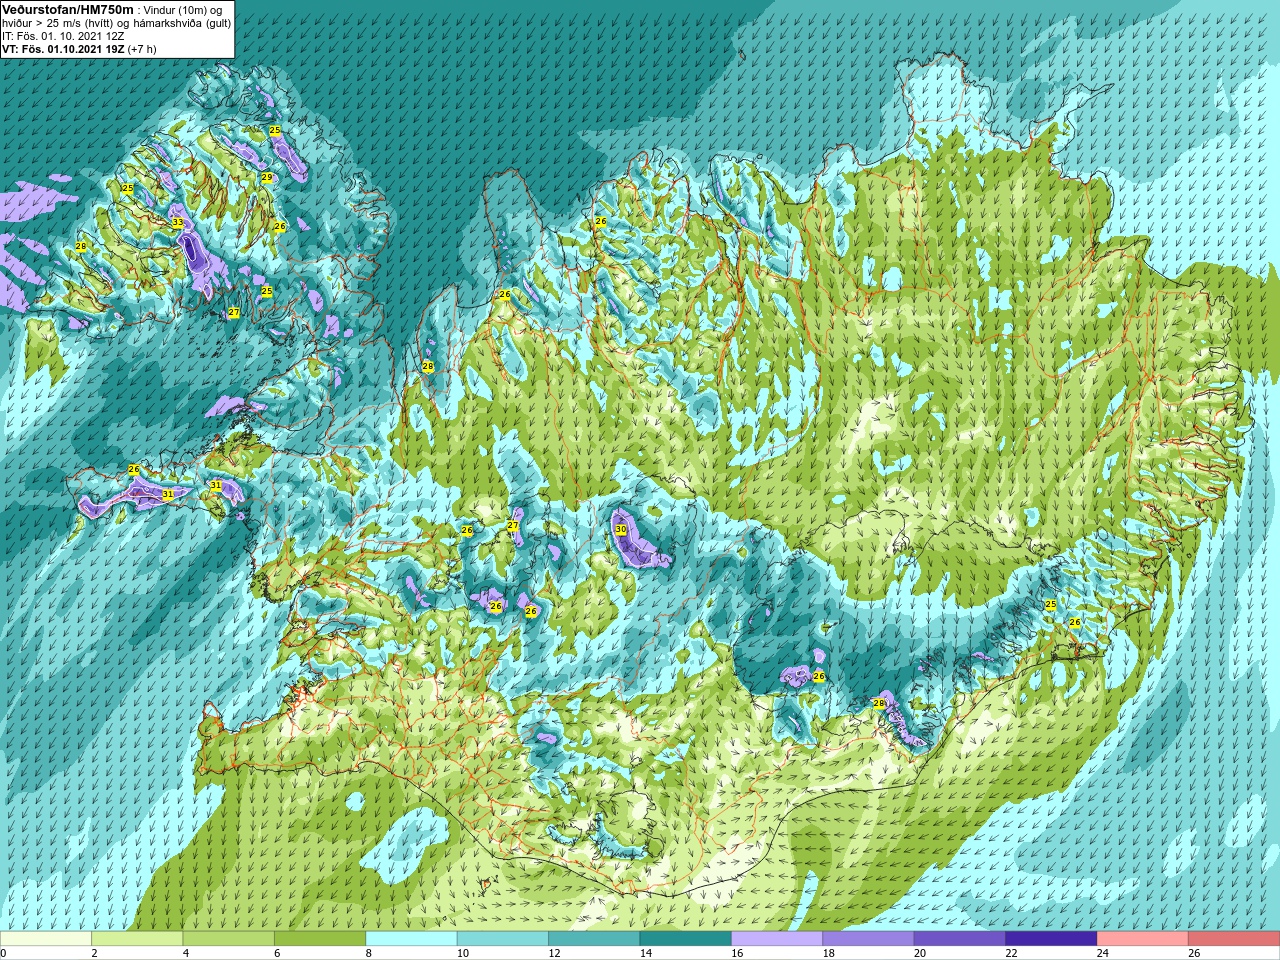Click the yellow 29 gust label

tap(267, 178)
